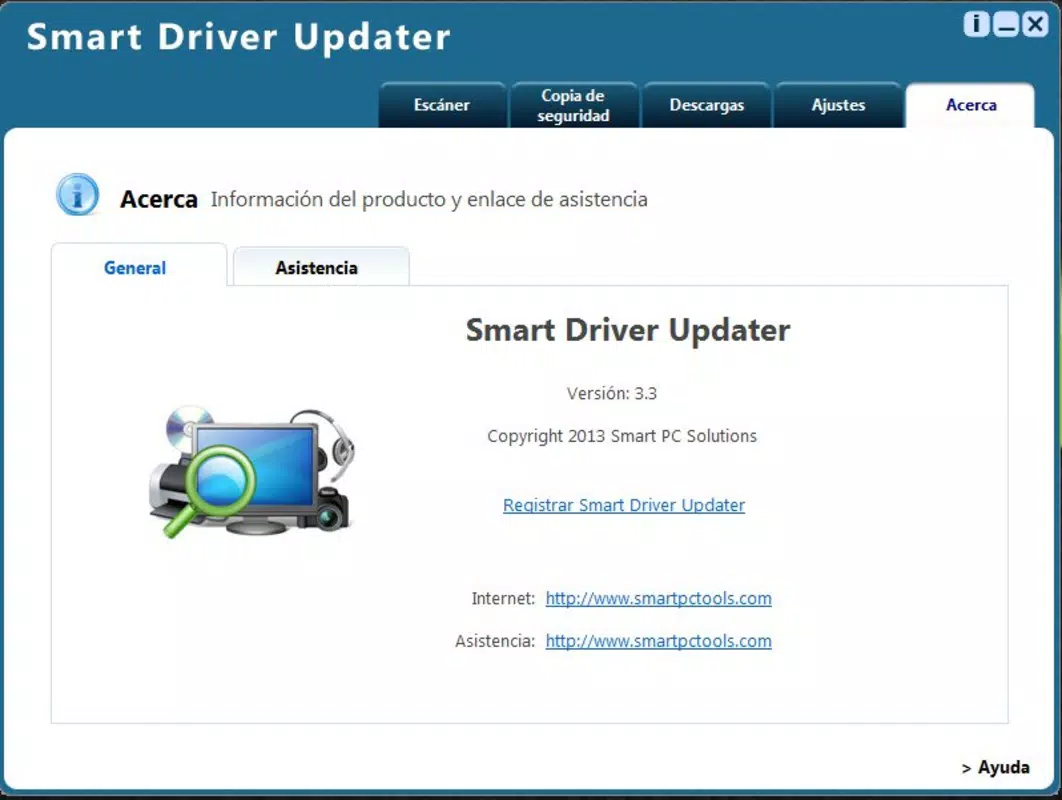This screenshot has height=800, width=1062.
Task: Switch to the Asistencia sub-tab
Action: (321, 267)
